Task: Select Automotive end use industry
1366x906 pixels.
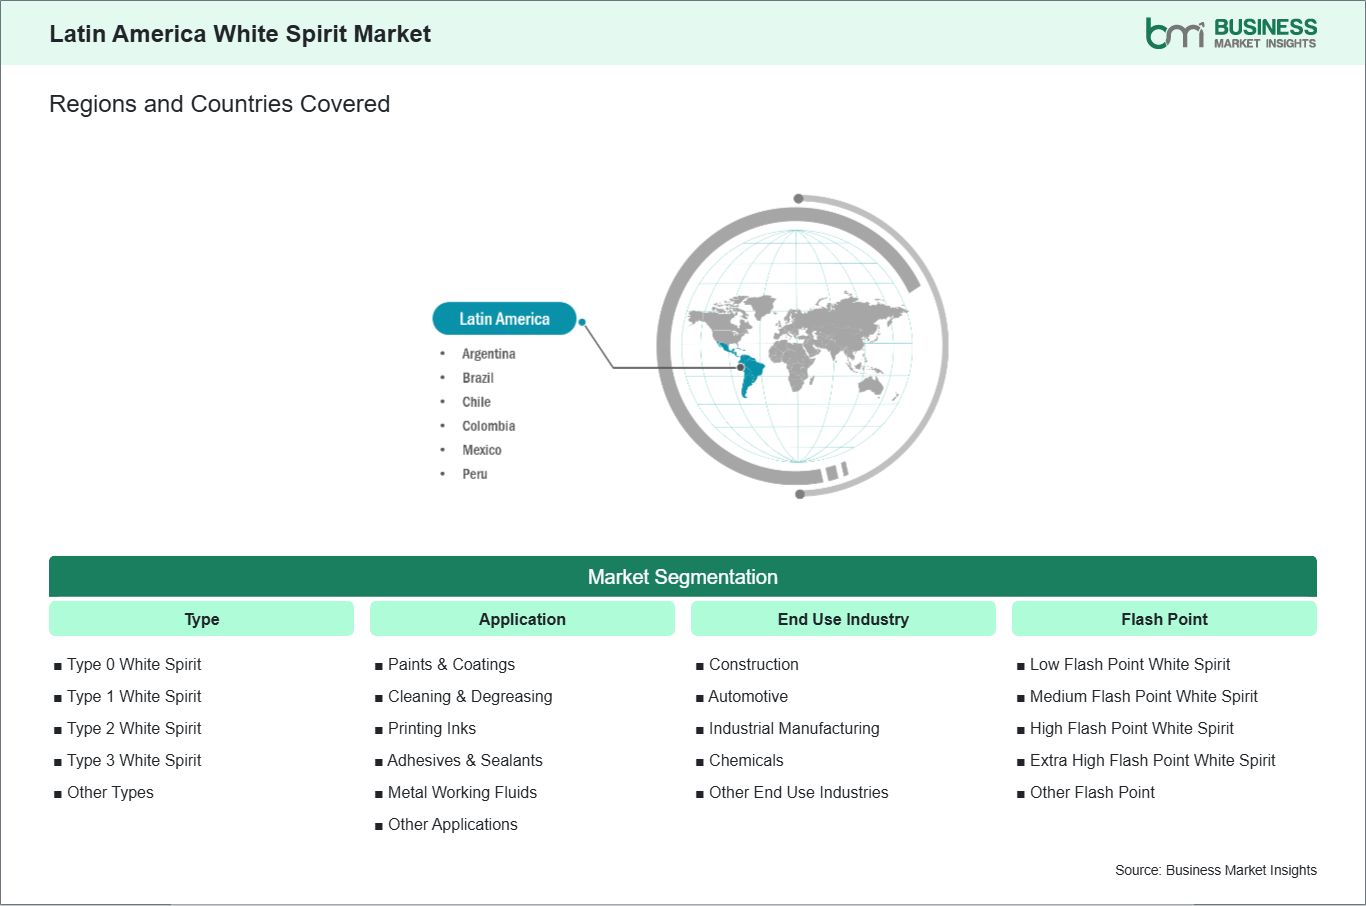Action: coord(748,696)
